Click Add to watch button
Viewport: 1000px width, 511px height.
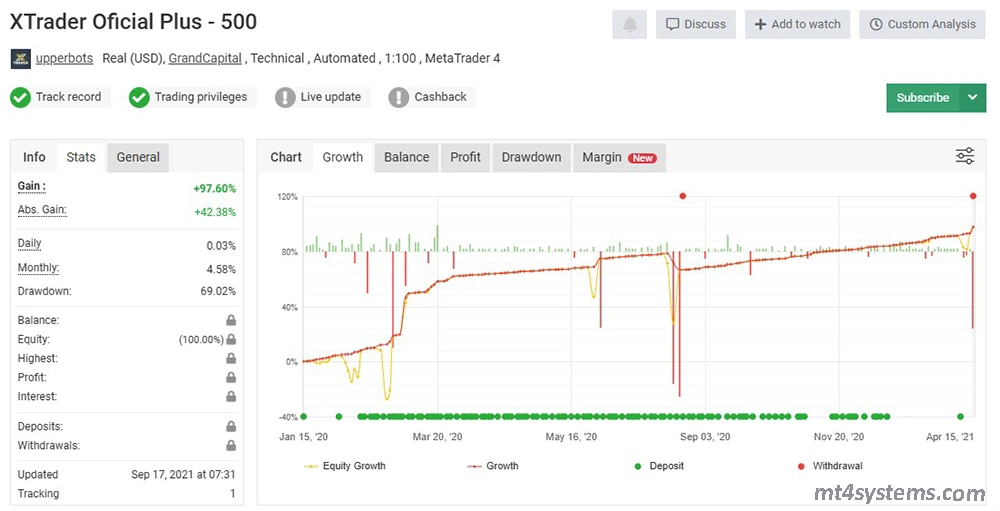coord(797,24)
